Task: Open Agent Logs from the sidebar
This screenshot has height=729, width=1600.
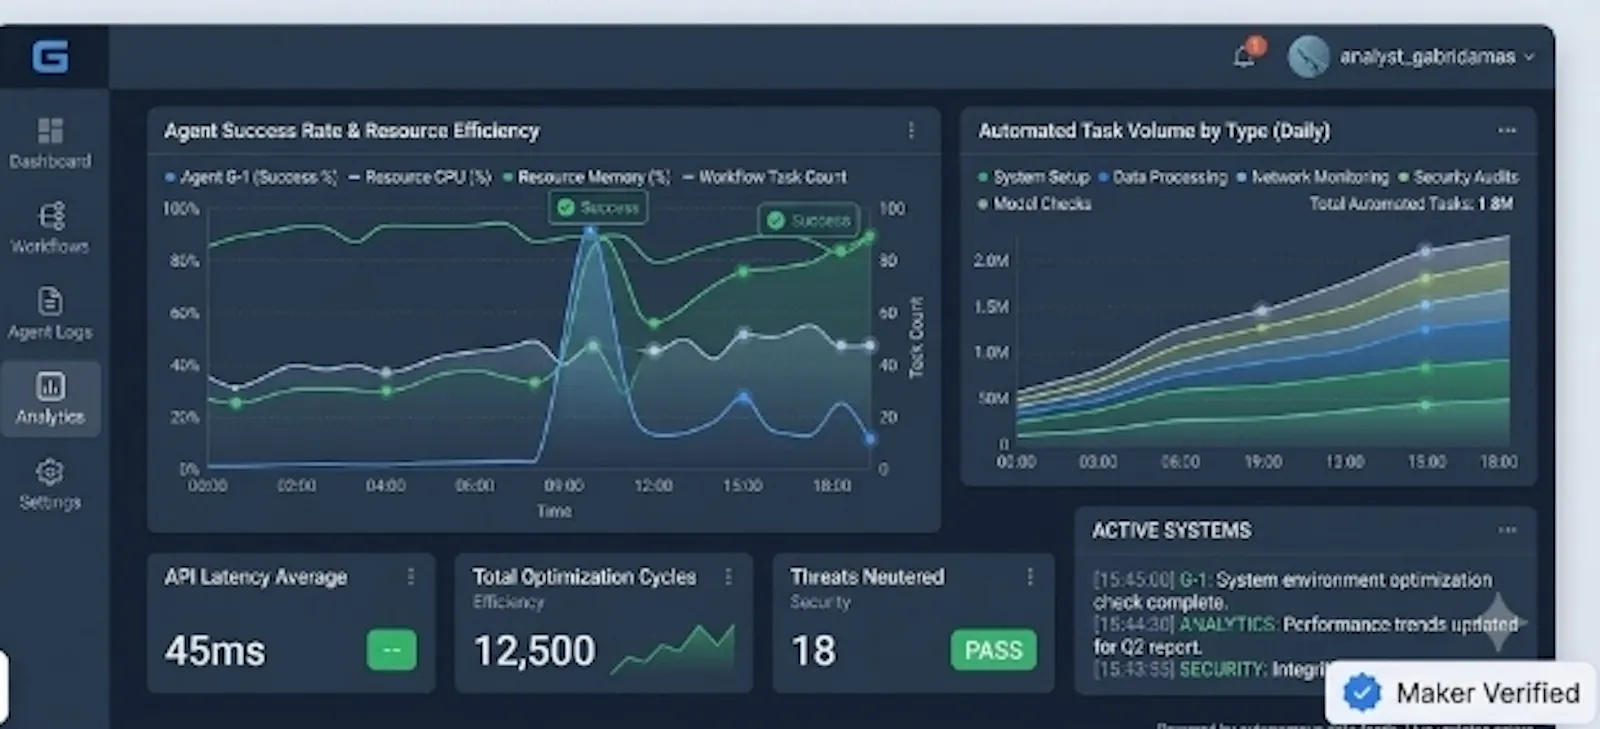Action: coord(50,314)
